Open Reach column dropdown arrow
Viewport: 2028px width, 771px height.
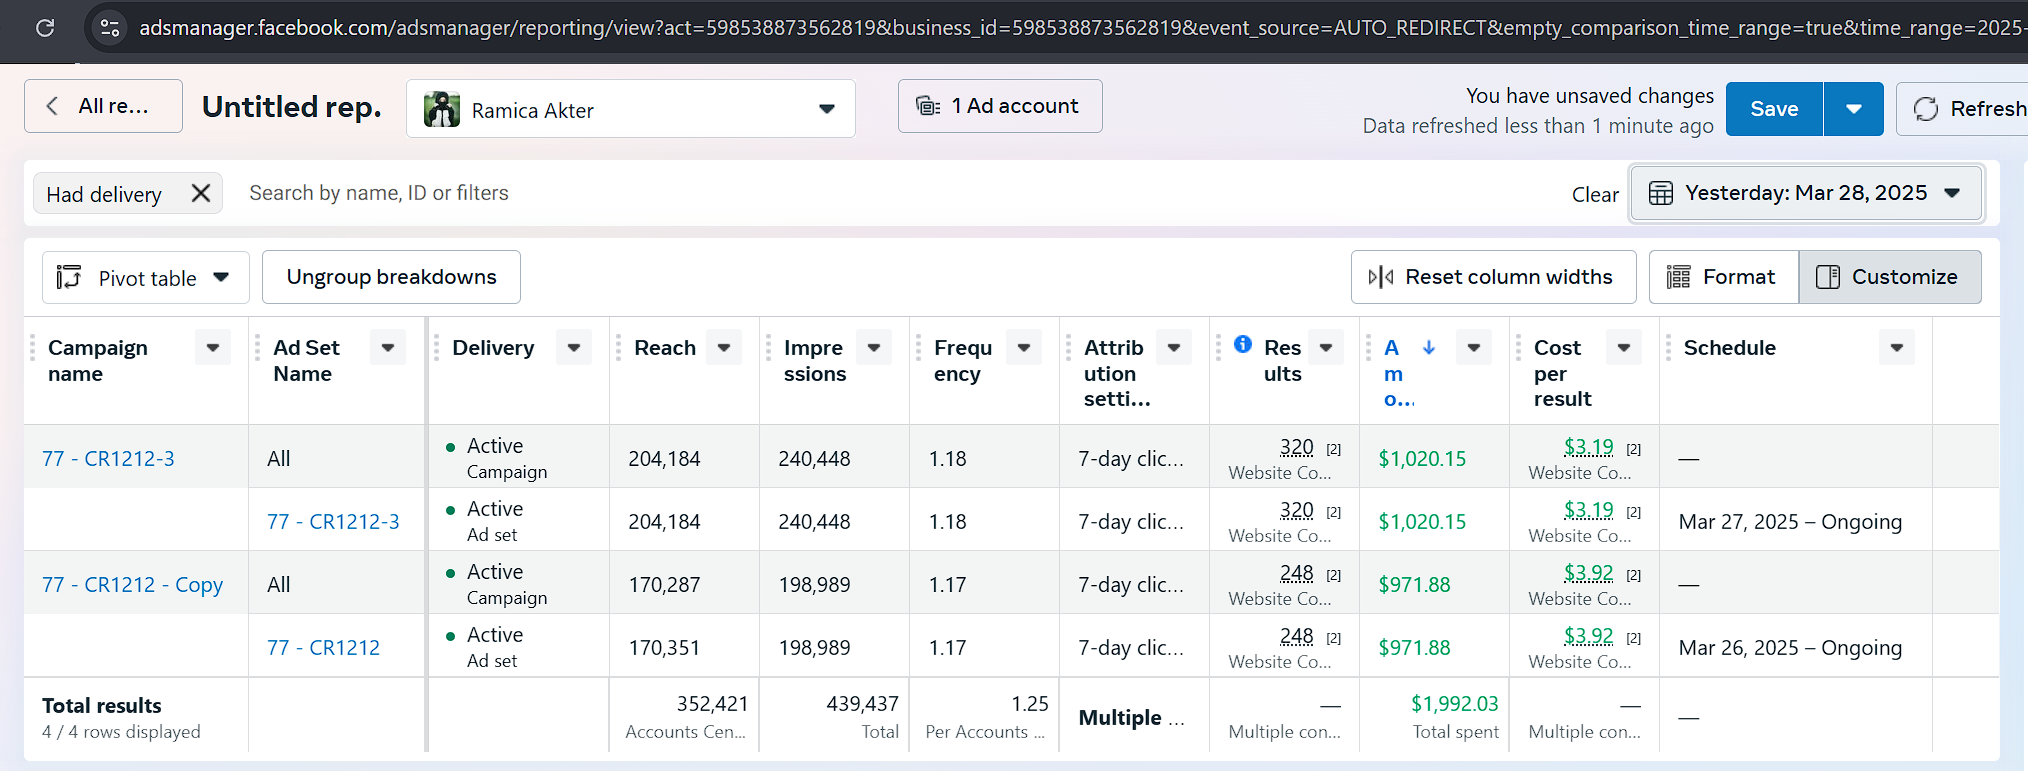coord(724,348)
